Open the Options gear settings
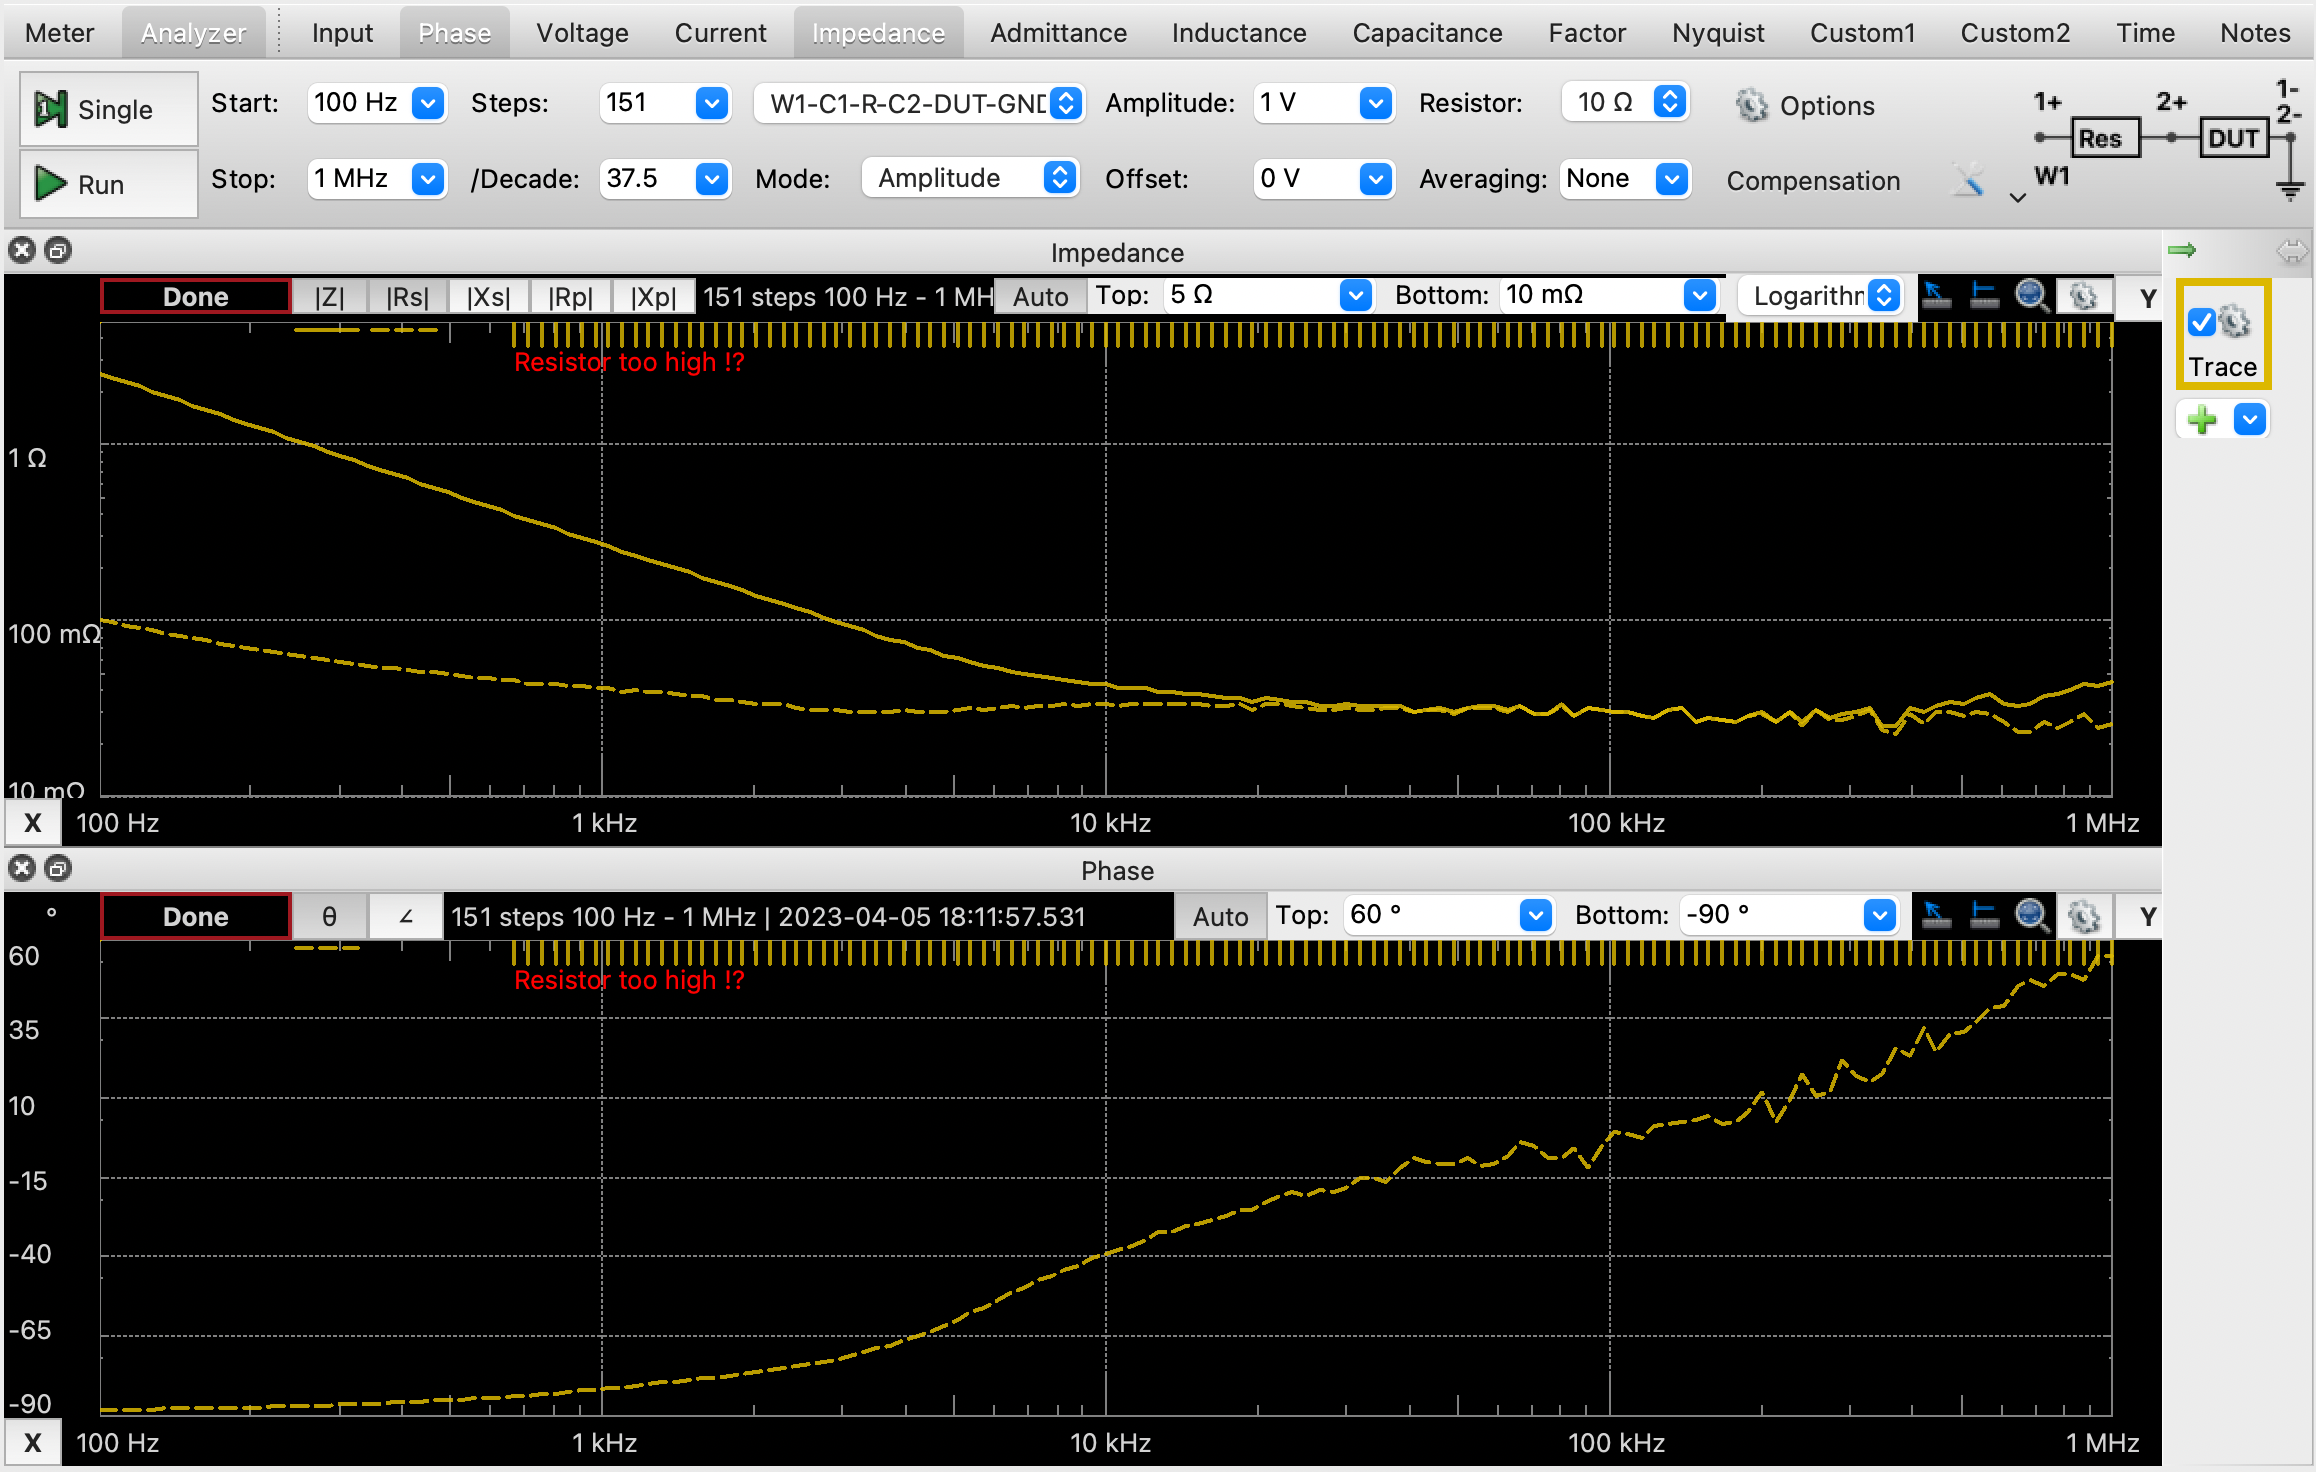 (x=1751, y=105)
